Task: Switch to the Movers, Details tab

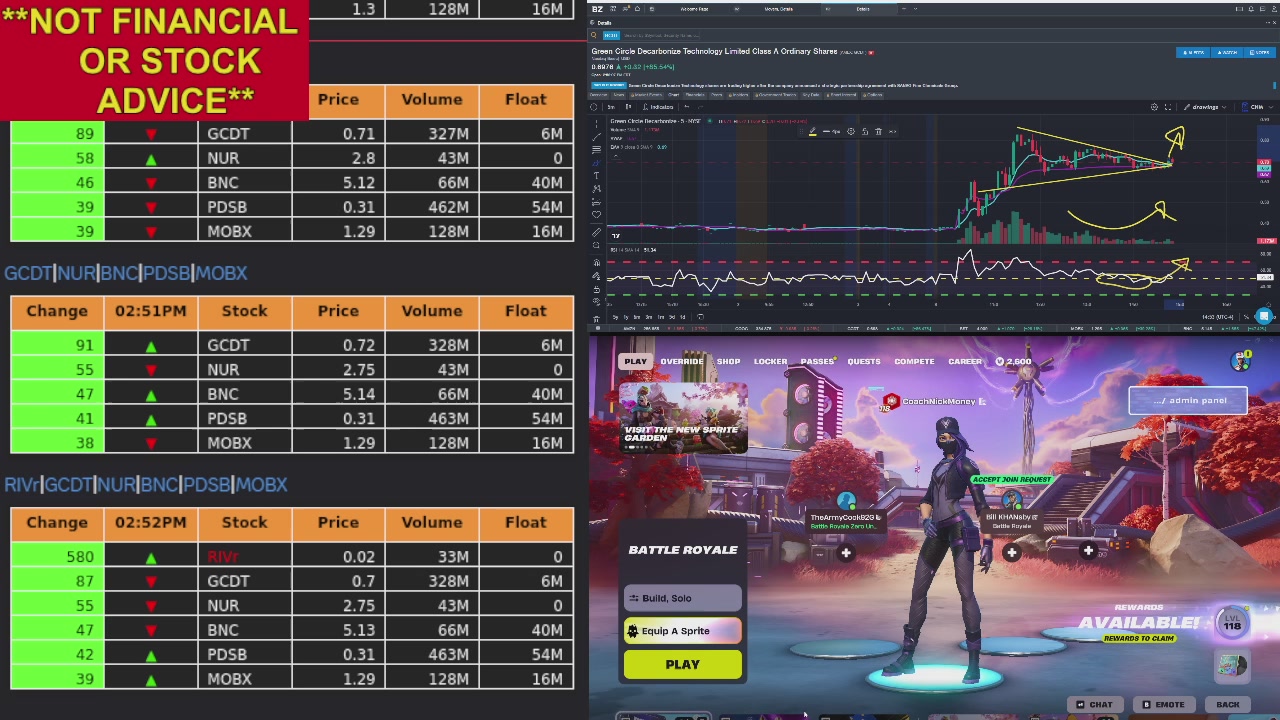Action: point(778,9)
